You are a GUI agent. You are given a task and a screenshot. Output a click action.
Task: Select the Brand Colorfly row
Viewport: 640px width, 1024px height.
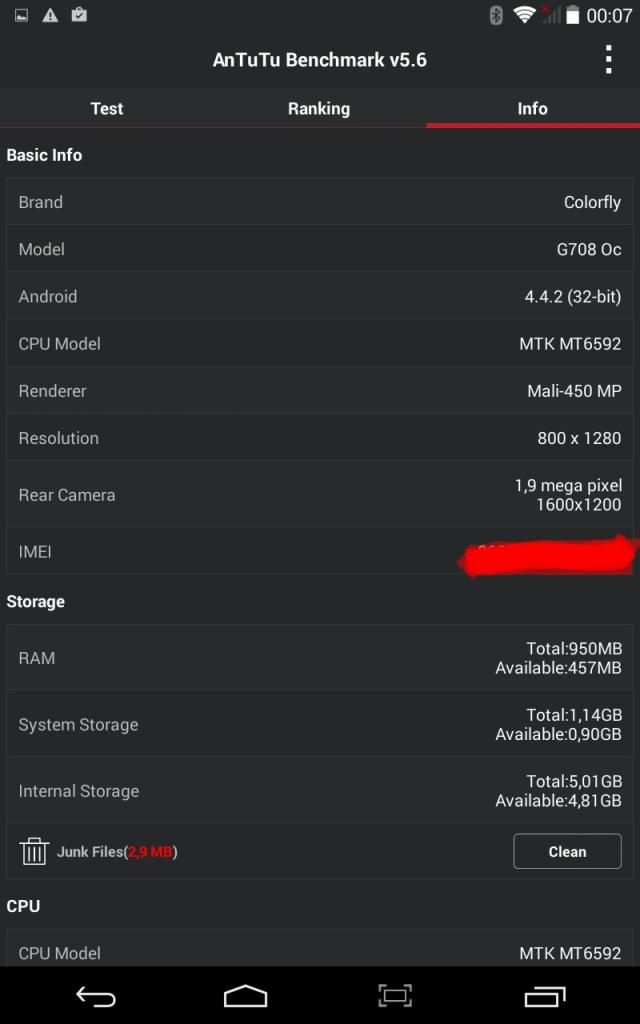point(320,202)
